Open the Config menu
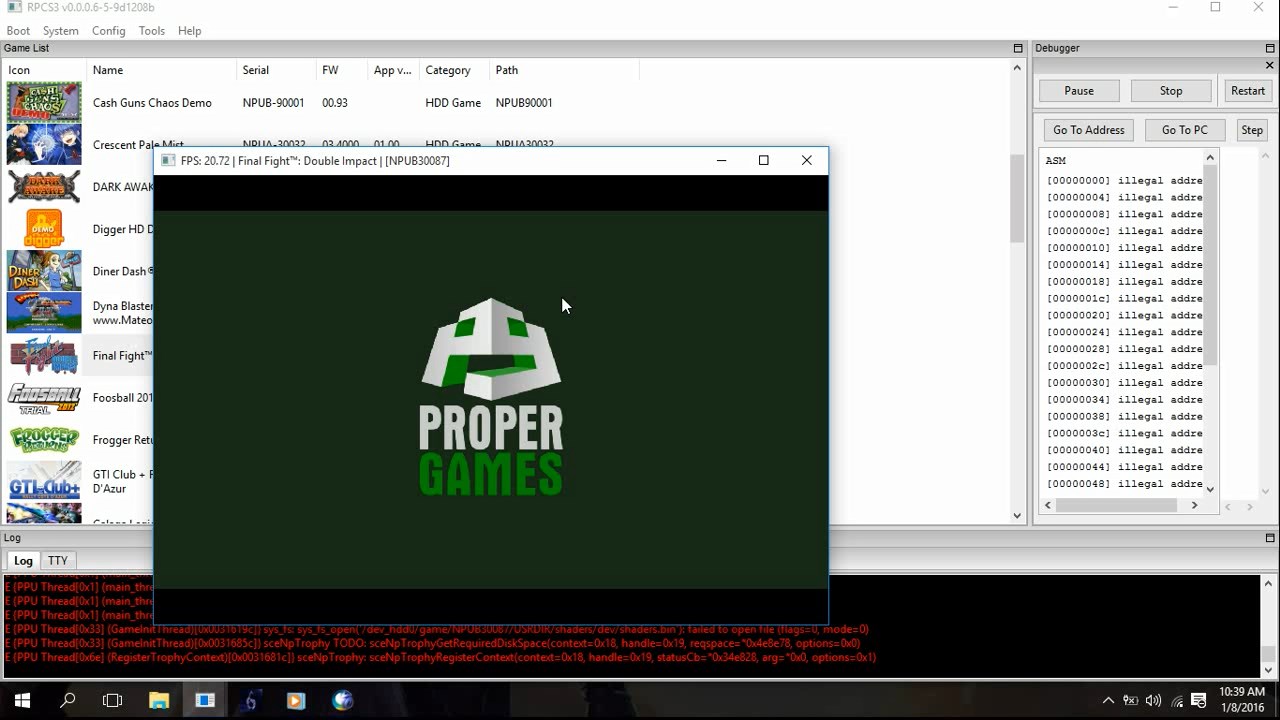Image resolution: width=1280 pixels, height=720 pixels. pyautogui.click(x=108, y=31)
